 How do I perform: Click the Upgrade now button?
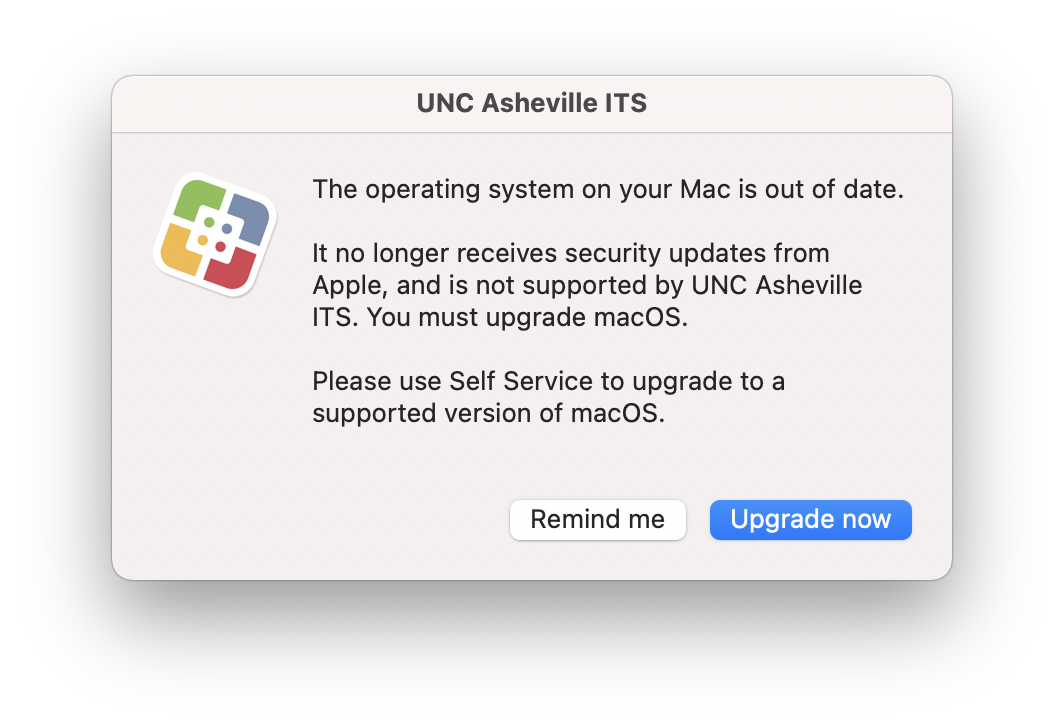(x=810, y=520)
